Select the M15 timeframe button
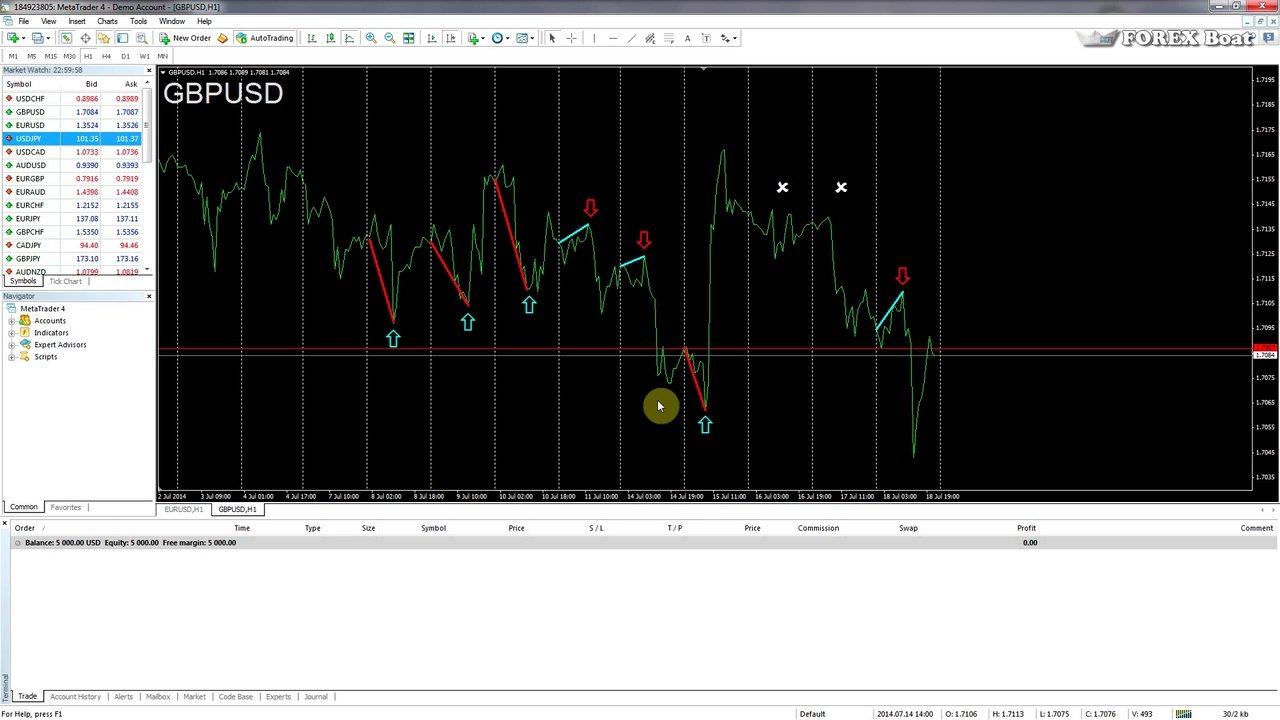1280x720 pixels. click(x=50, y=56)
